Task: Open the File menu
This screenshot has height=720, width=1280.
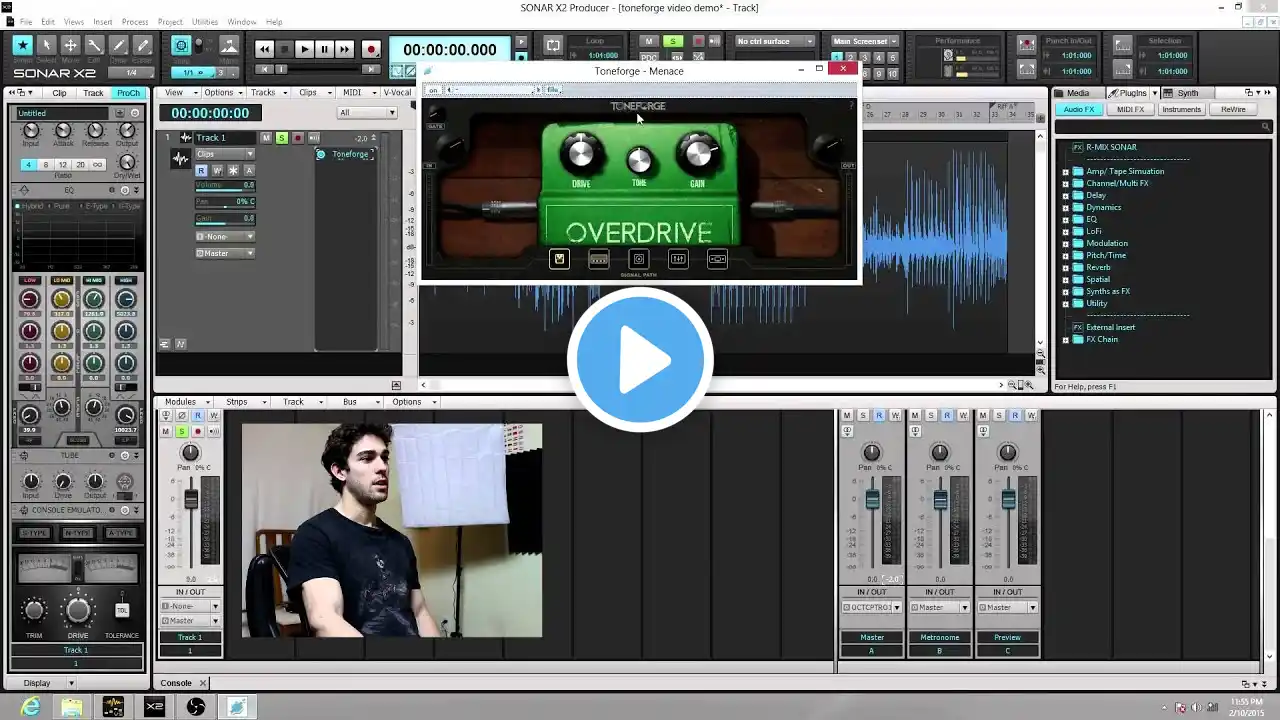Action: tap(26, 22)
